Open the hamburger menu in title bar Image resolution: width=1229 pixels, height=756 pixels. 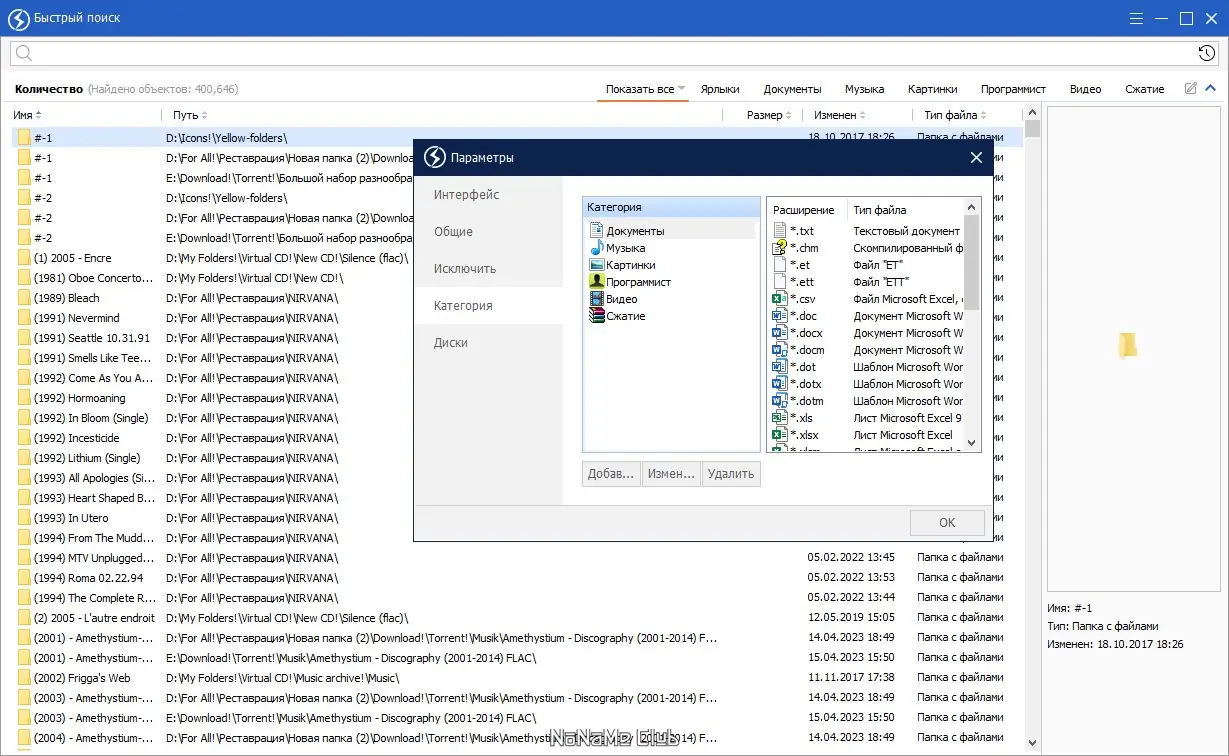pos(1136,18)
